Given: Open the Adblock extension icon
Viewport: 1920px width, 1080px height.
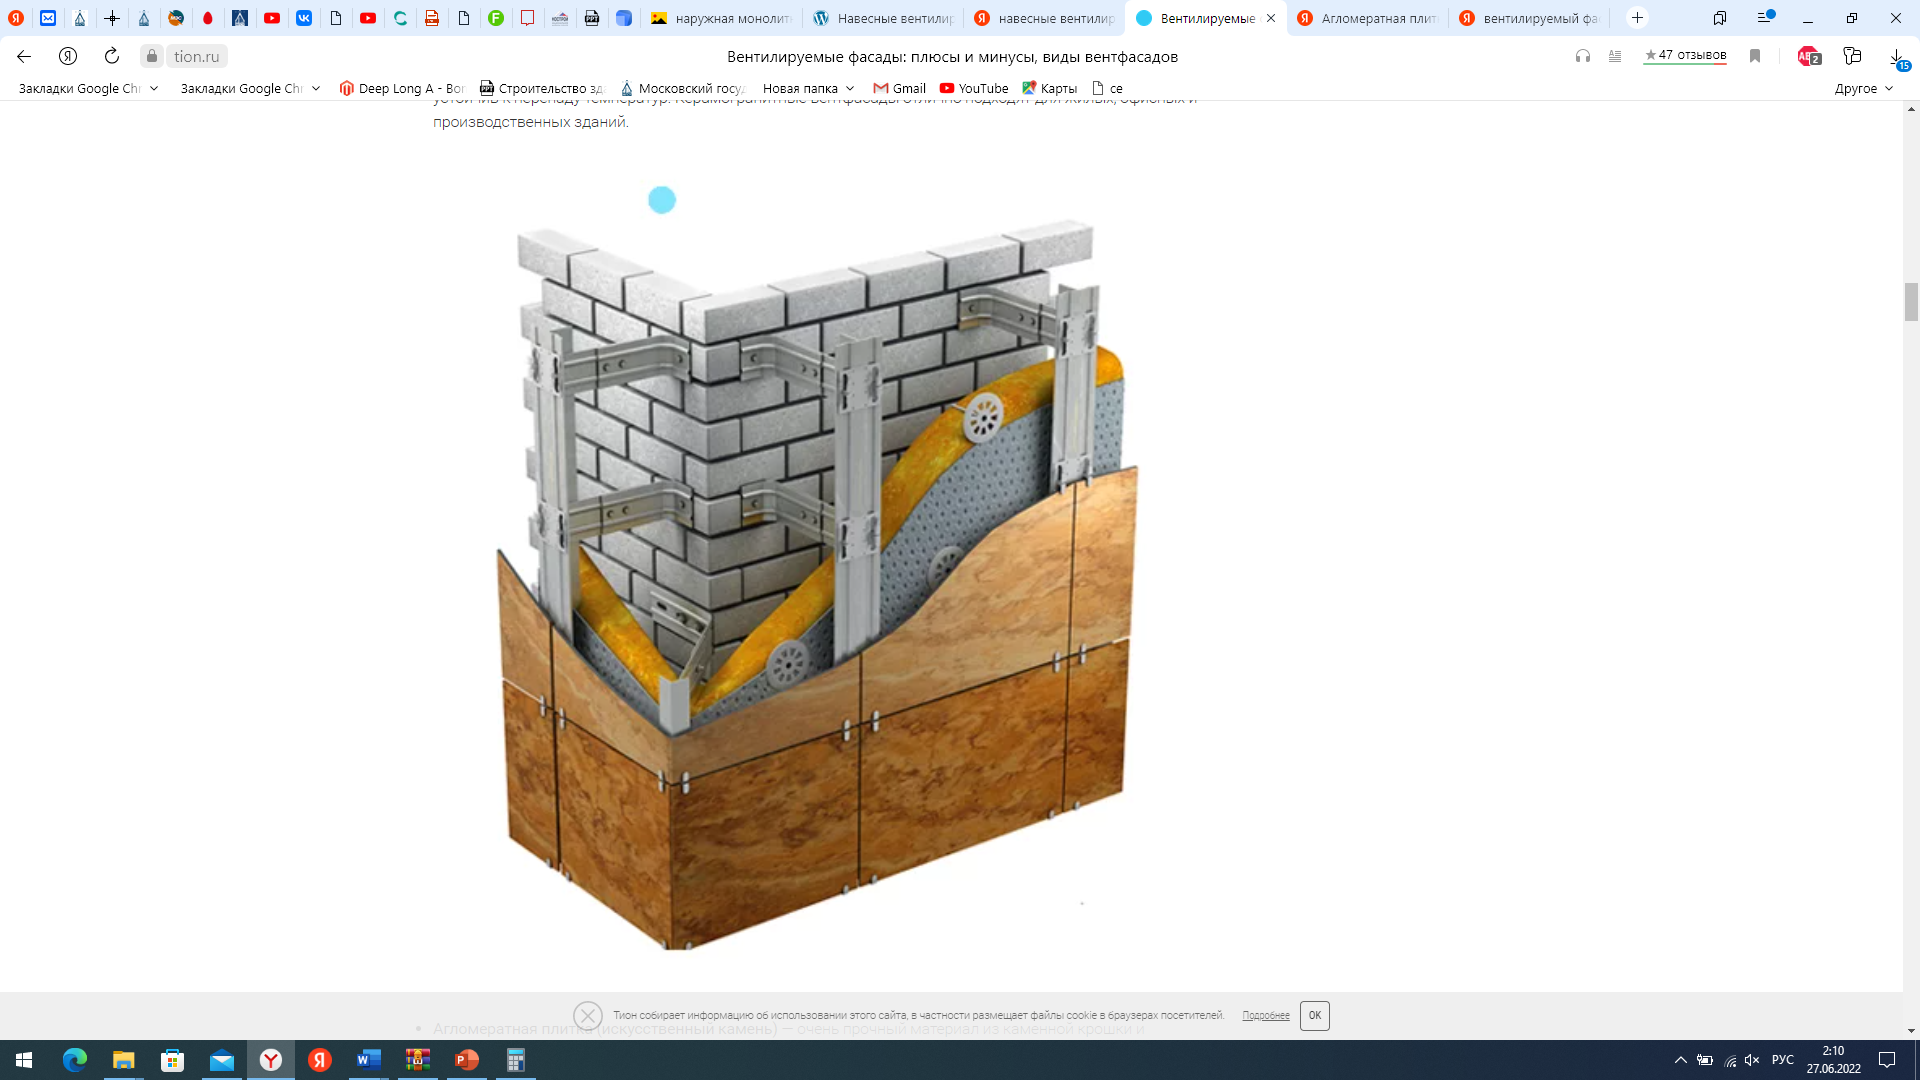Looking at the screenshot, I should (1809, 56).
